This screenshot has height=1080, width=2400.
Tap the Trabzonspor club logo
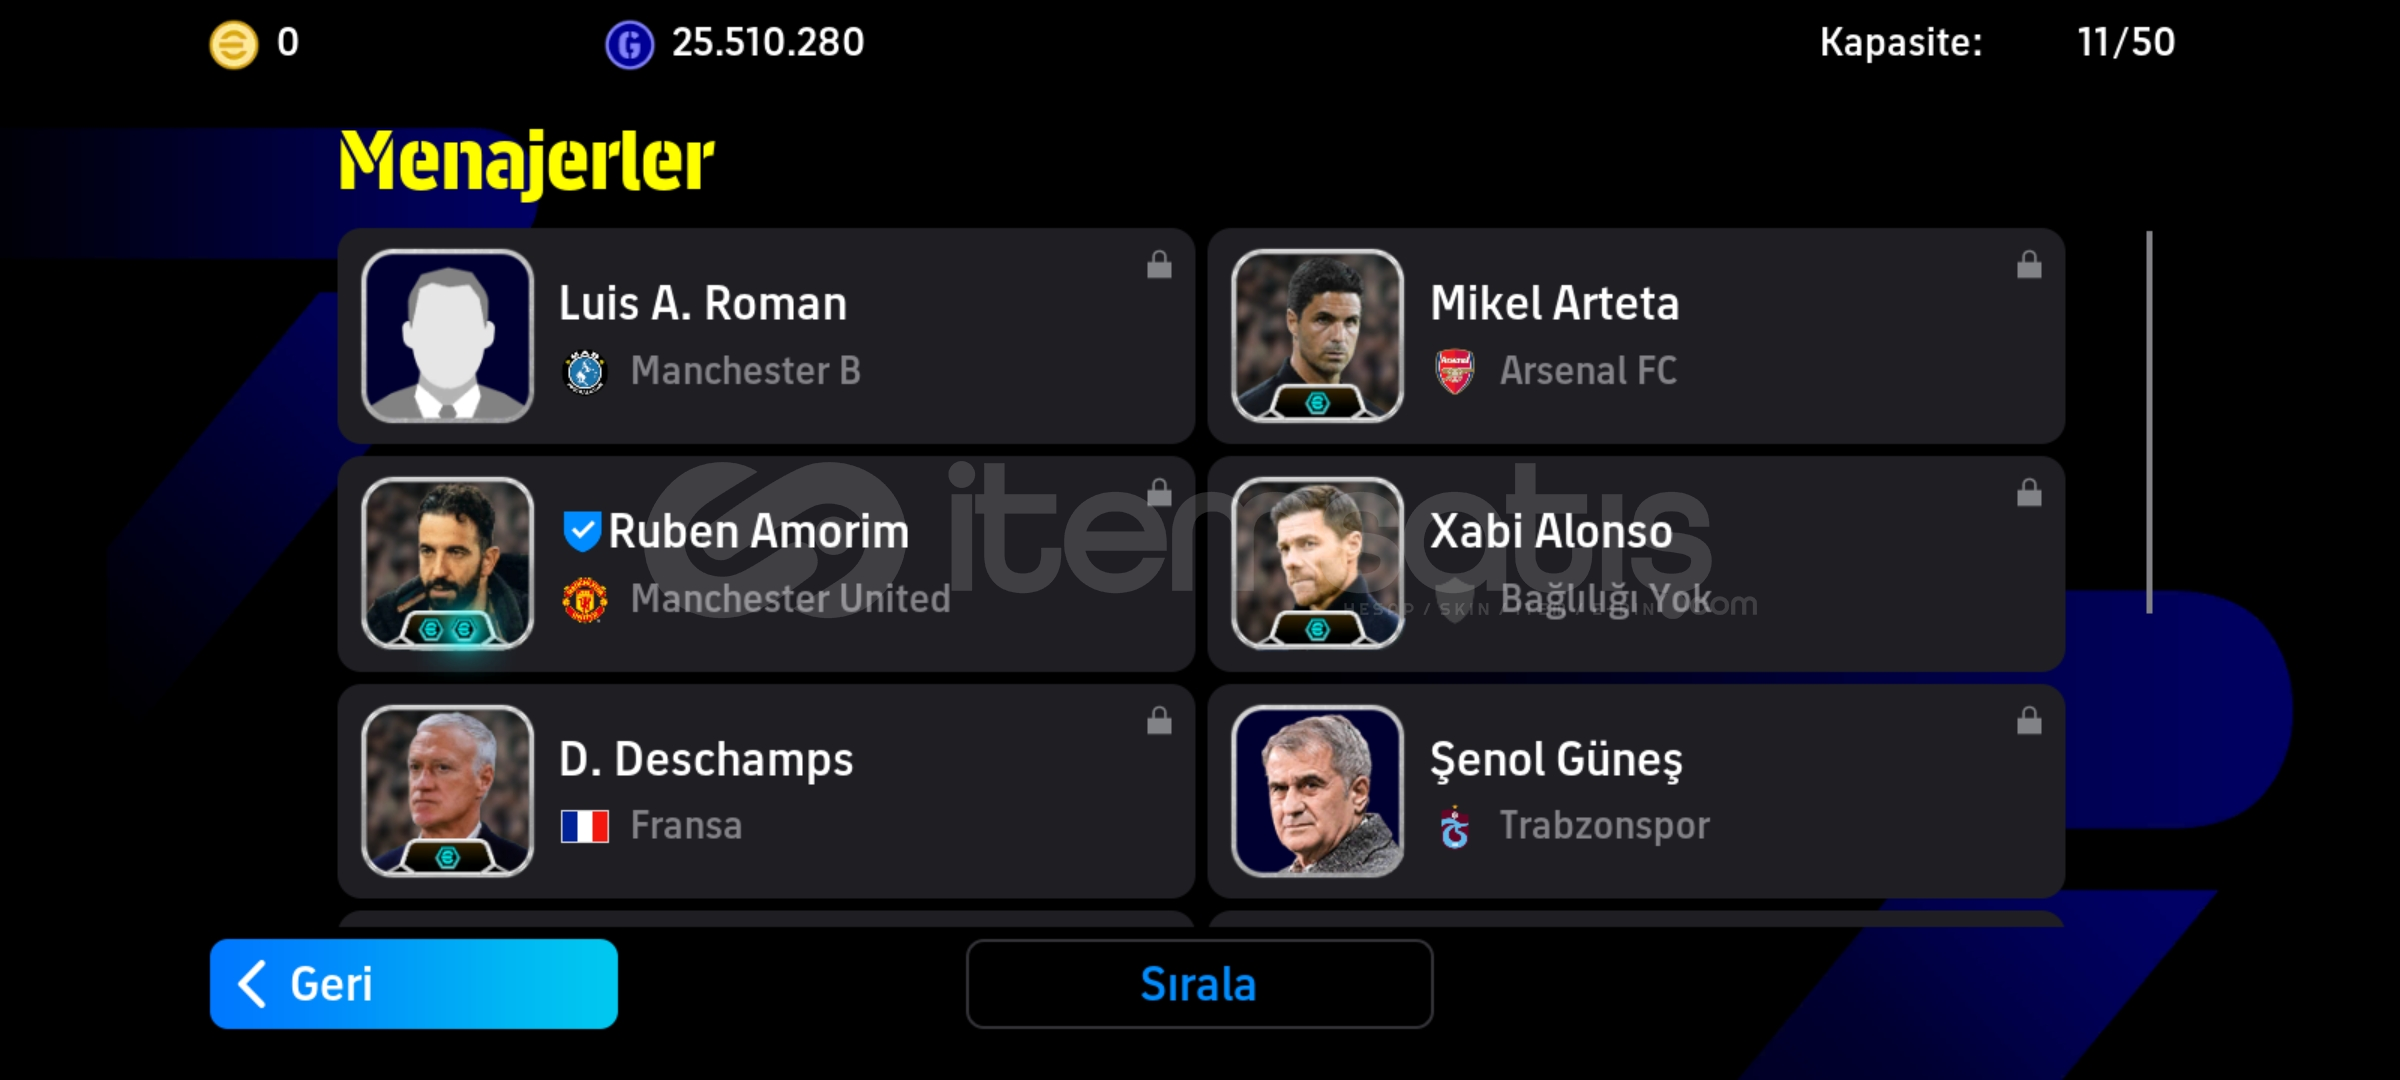[1455, 827]
